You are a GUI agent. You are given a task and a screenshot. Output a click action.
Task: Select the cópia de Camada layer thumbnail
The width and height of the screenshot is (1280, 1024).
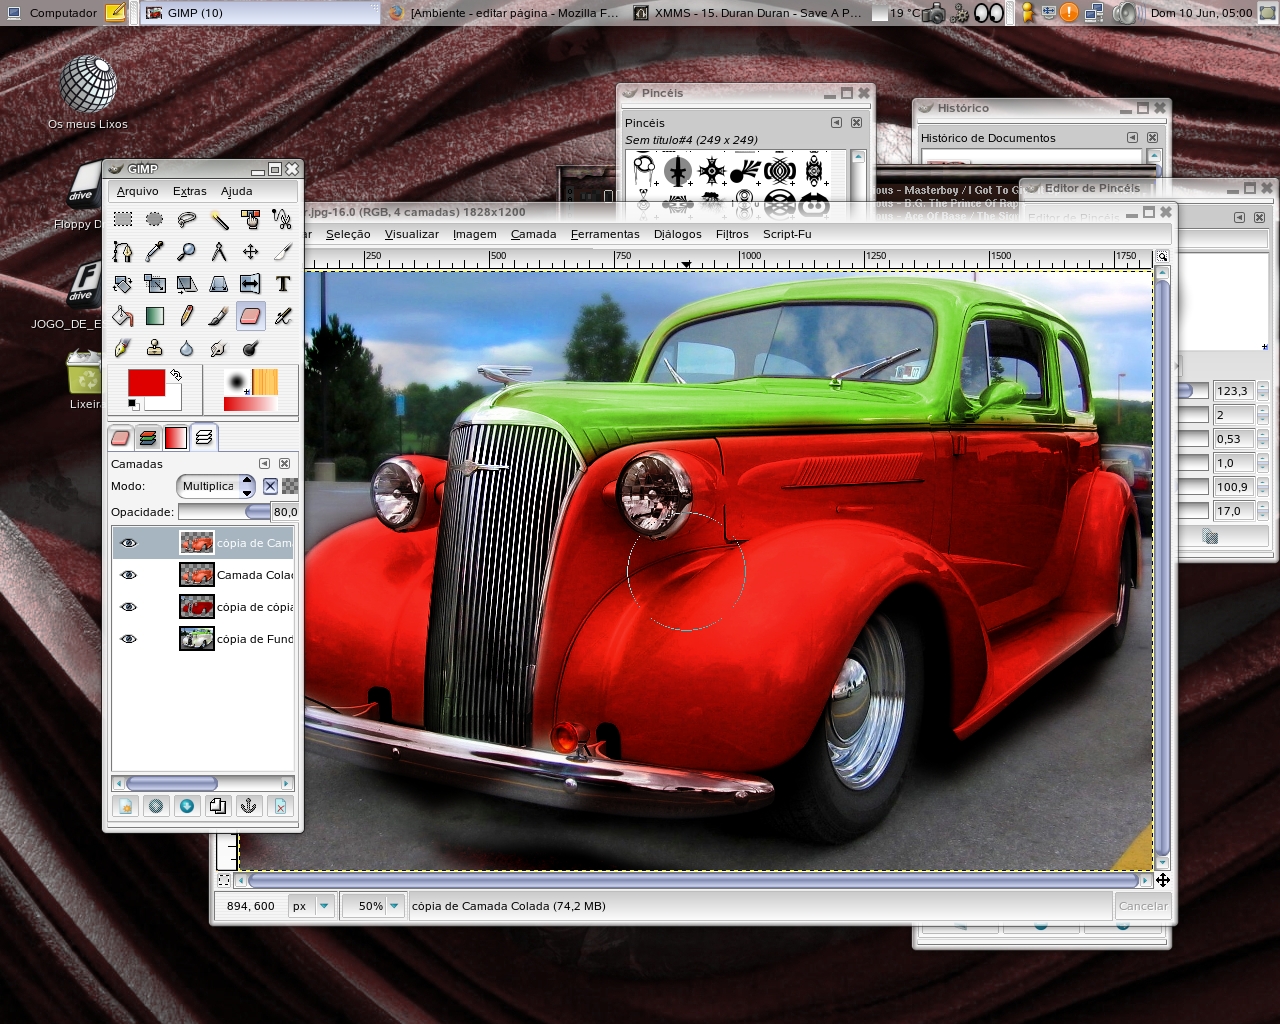tap(197, 543)
